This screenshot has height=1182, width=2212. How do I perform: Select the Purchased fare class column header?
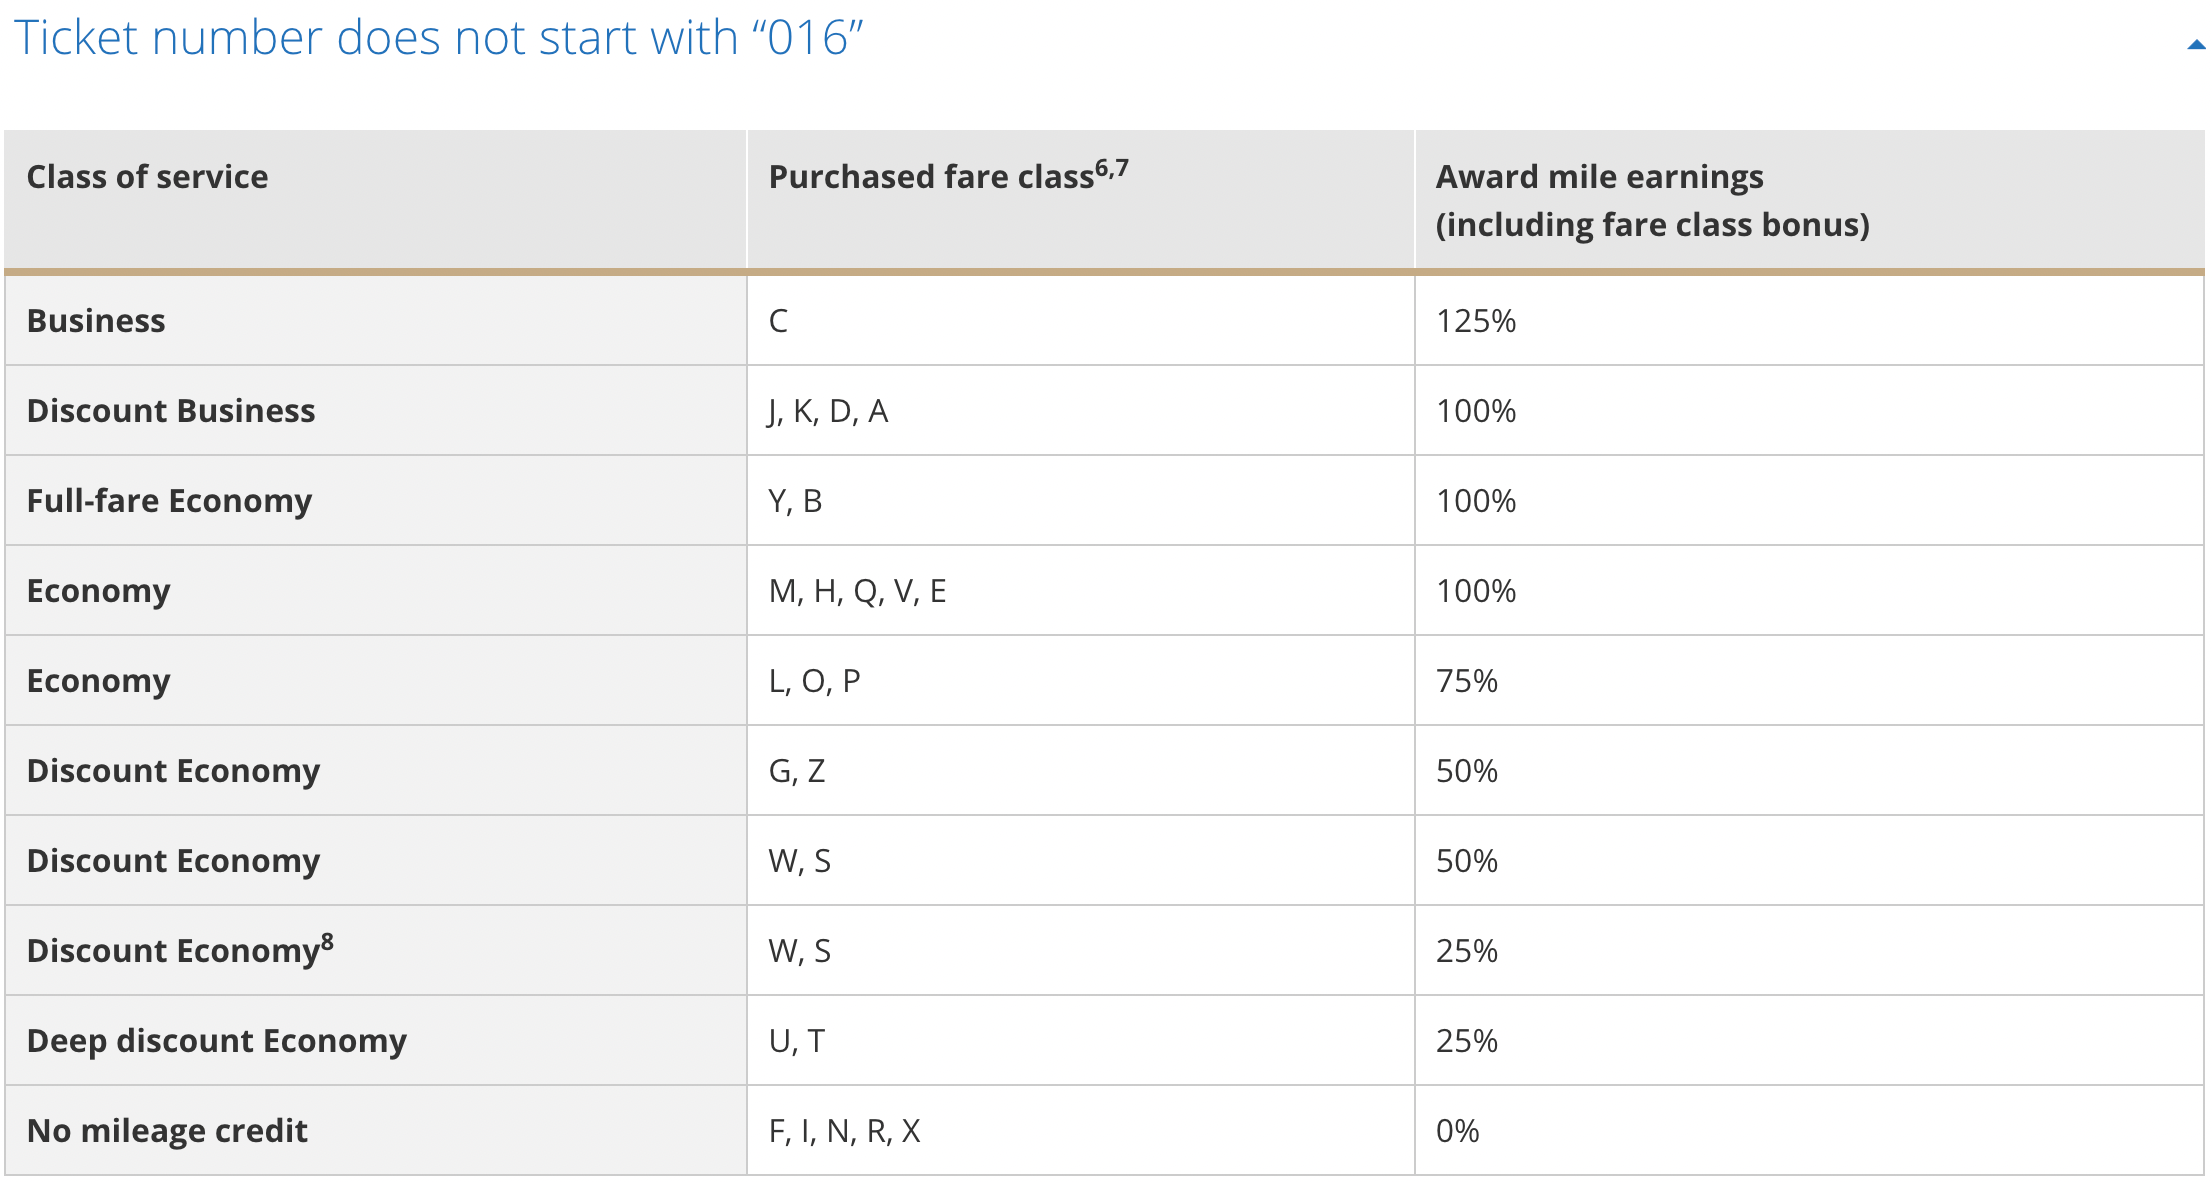(x=930, y=176)
